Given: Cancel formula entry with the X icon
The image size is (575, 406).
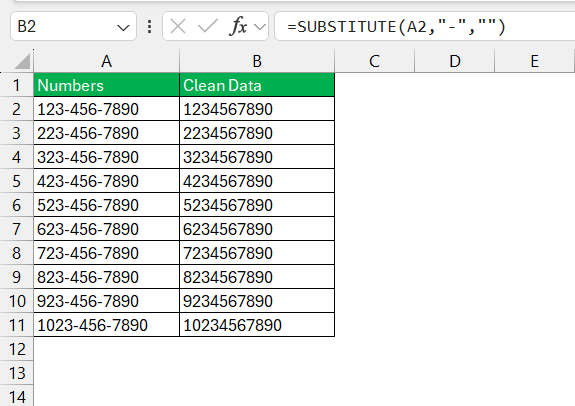Looking at the screenshot, I should point(178,27).
